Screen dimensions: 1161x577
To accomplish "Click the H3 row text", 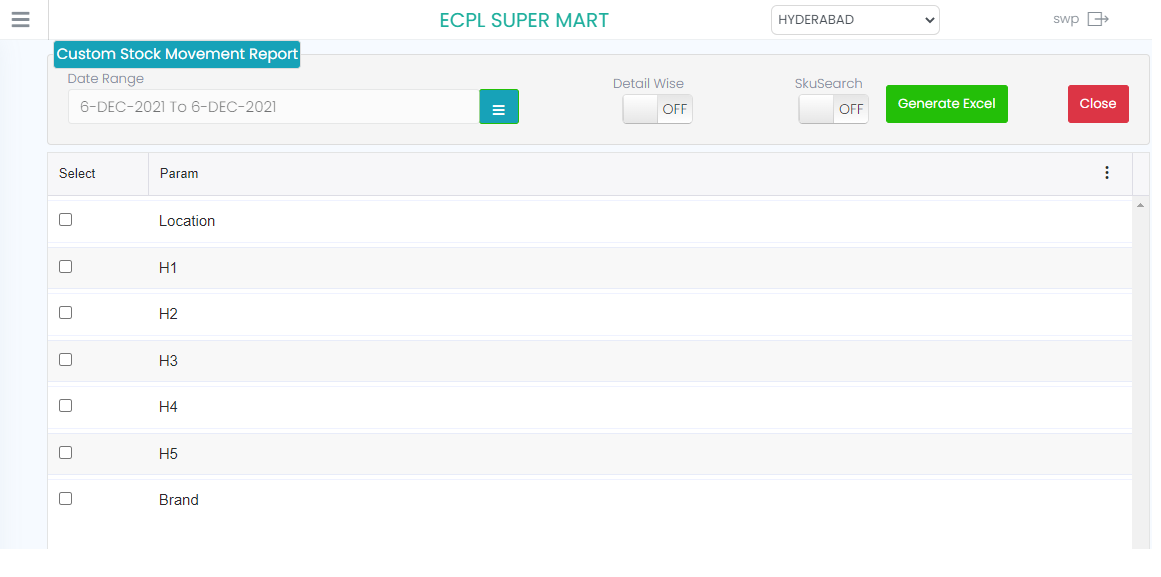I will click(168, 361).
